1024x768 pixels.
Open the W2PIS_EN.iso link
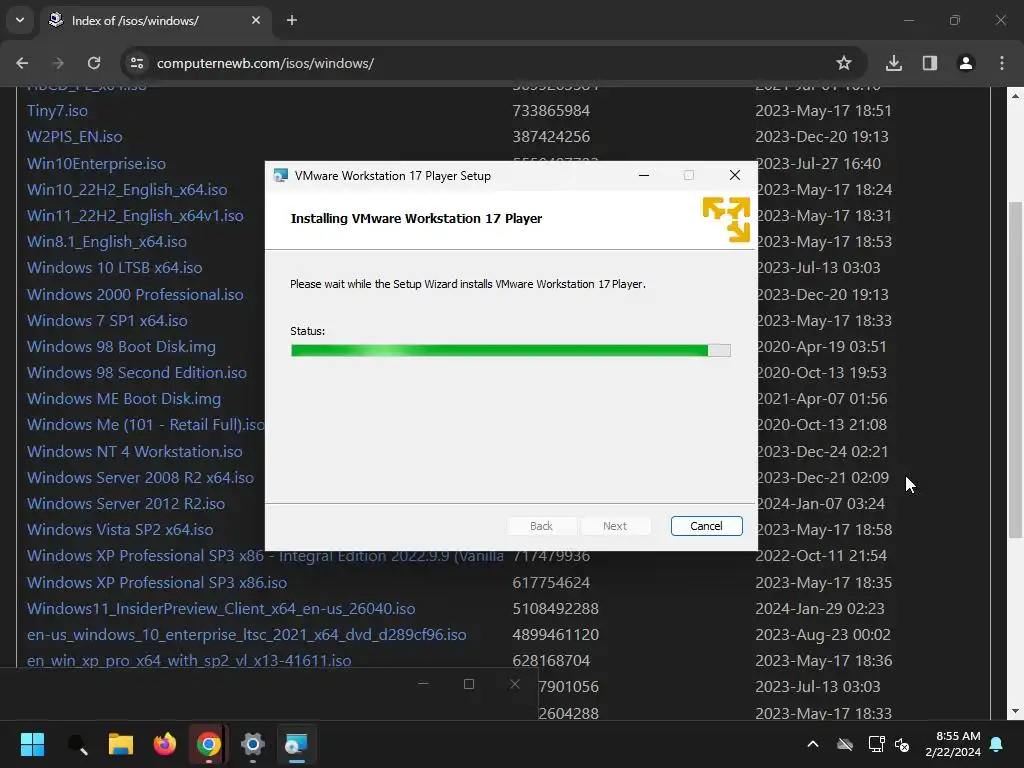[74, 137]
